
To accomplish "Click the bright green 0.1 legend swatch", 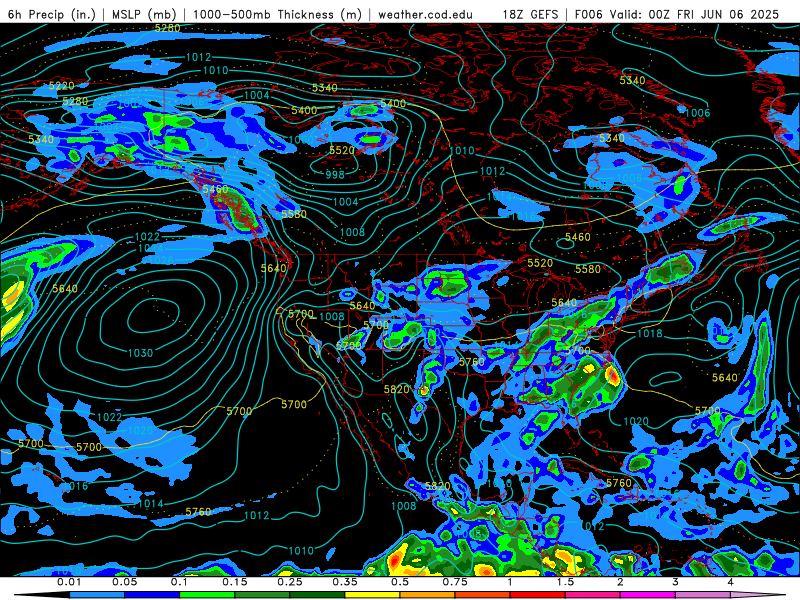I will [x=207, y=595].
